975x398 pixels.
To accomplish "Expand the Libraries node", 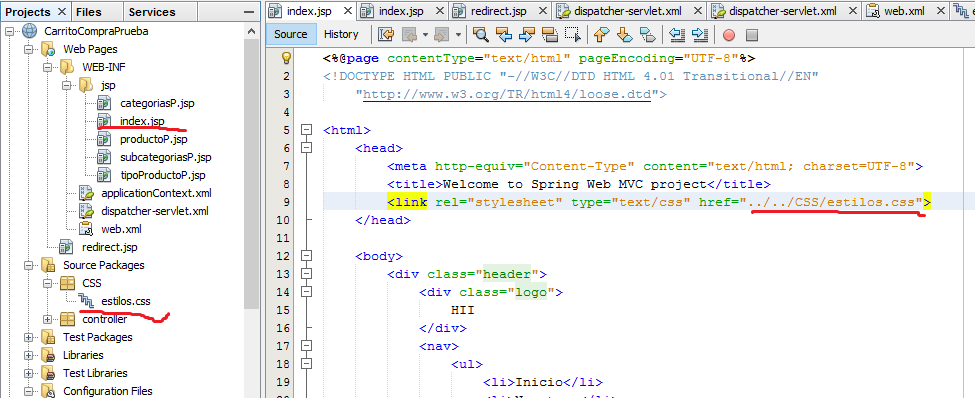I will click(28, 356).
